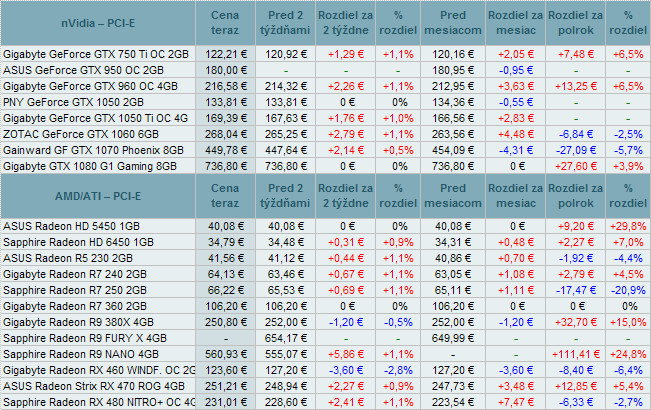Click the +7,47 € monthly difference
The width and height of the screenshot is (651, 410).
click(516, 402)
